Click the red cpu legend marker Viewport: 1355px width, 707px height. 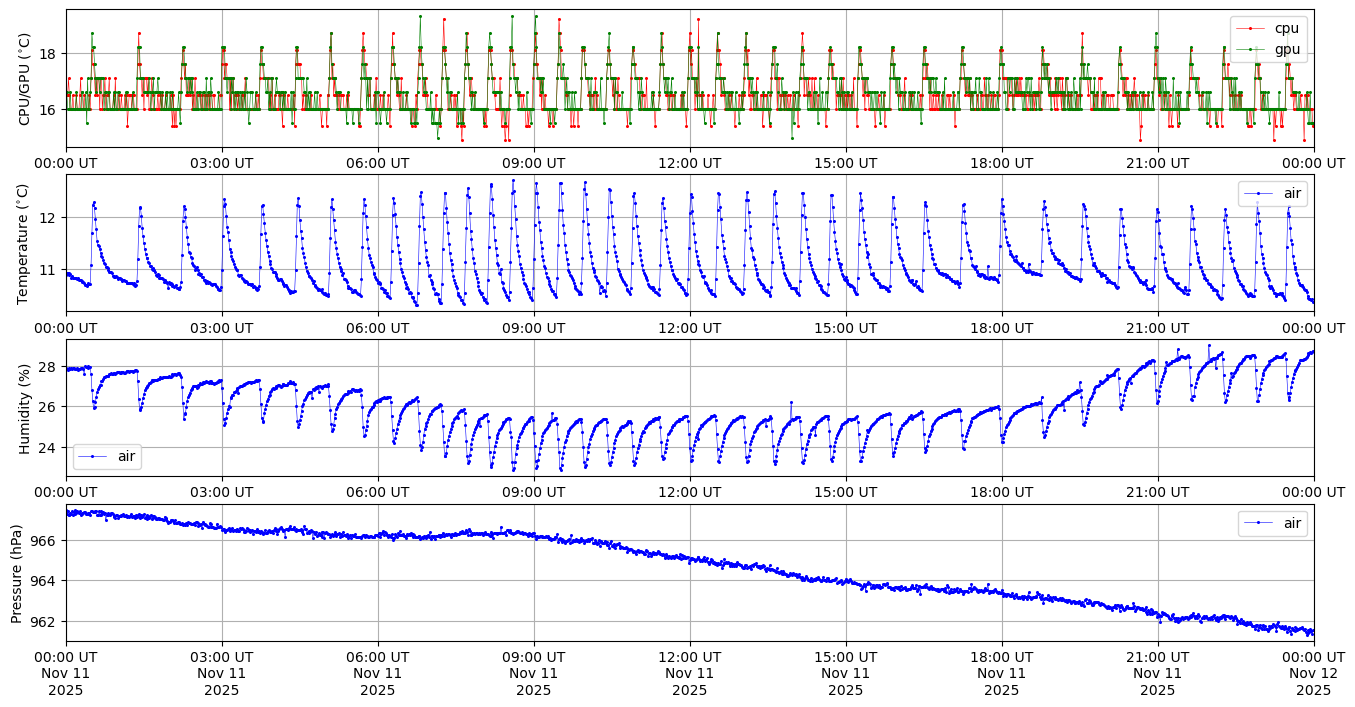pyautogui.click(x=1248, y=29)
